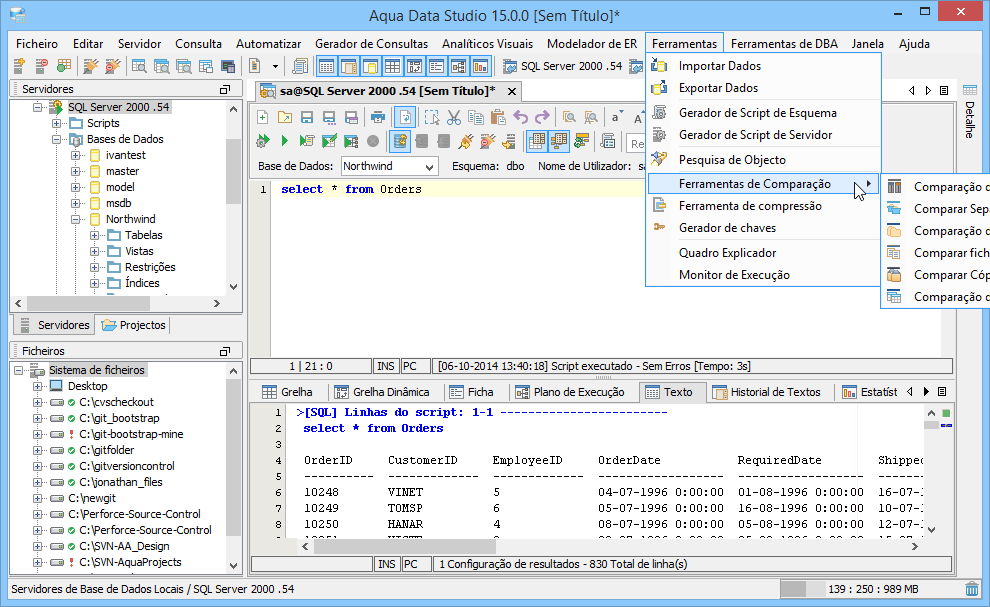
Task: Expand the Tabelas folder under Northwind
Action: click(x=94, y=235)
